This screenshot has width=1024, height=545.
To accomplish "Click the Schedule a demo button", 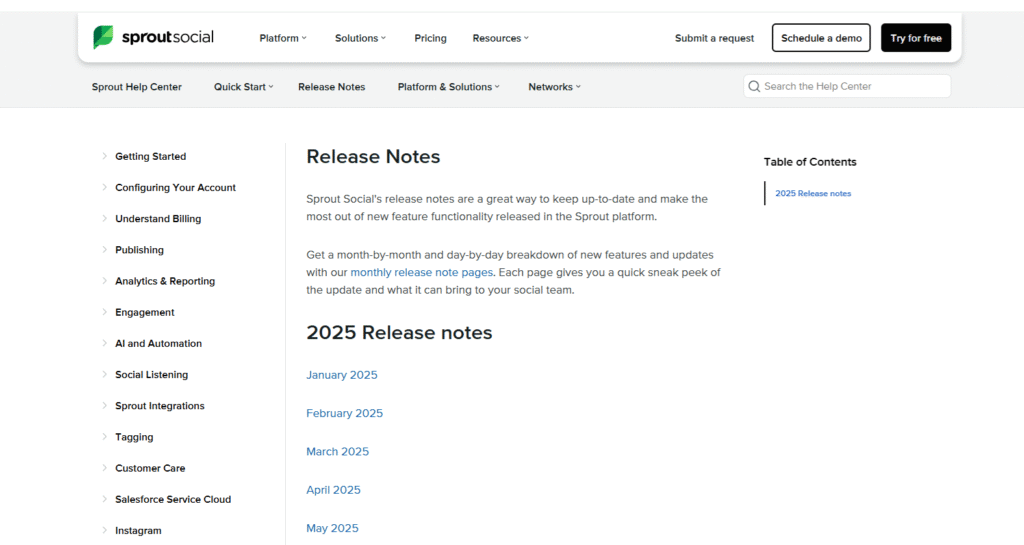I will [821, 38].
